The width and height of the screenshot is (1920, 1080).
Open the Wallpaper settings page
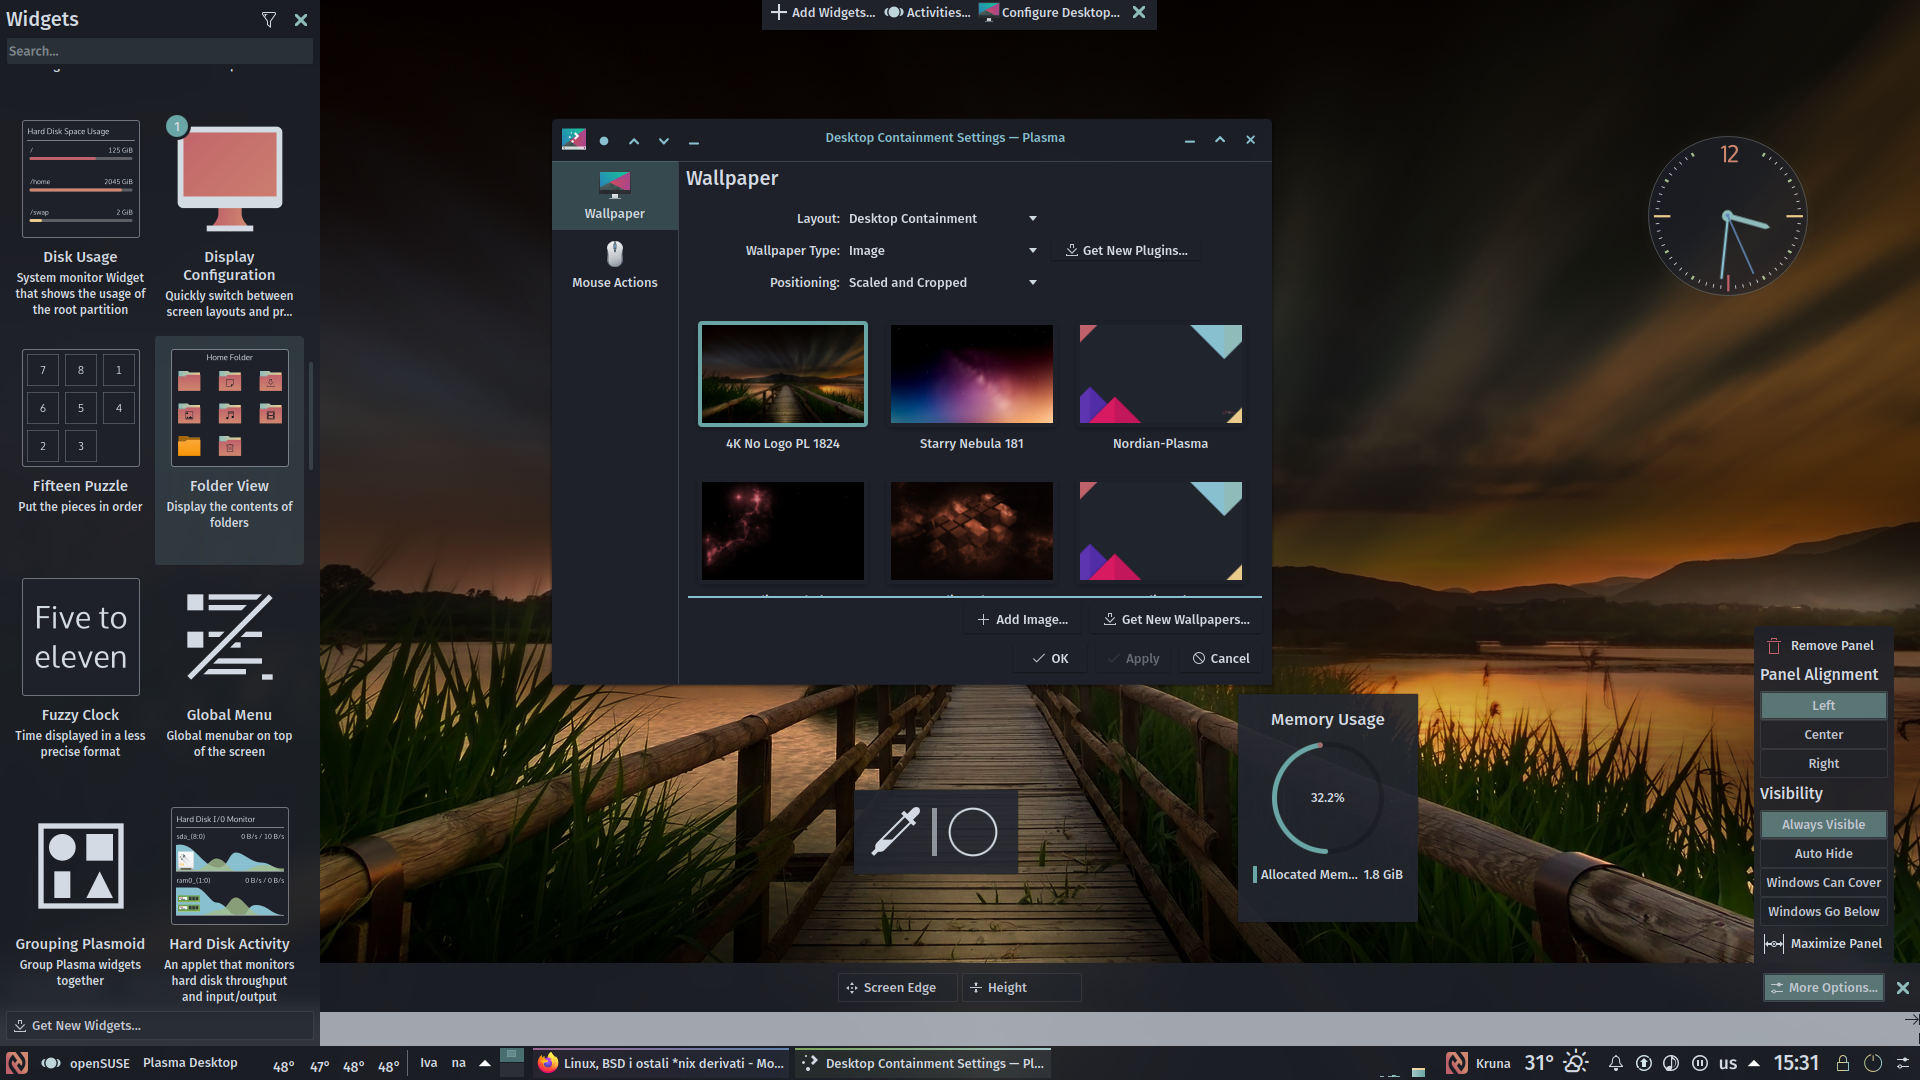(615, 196)
